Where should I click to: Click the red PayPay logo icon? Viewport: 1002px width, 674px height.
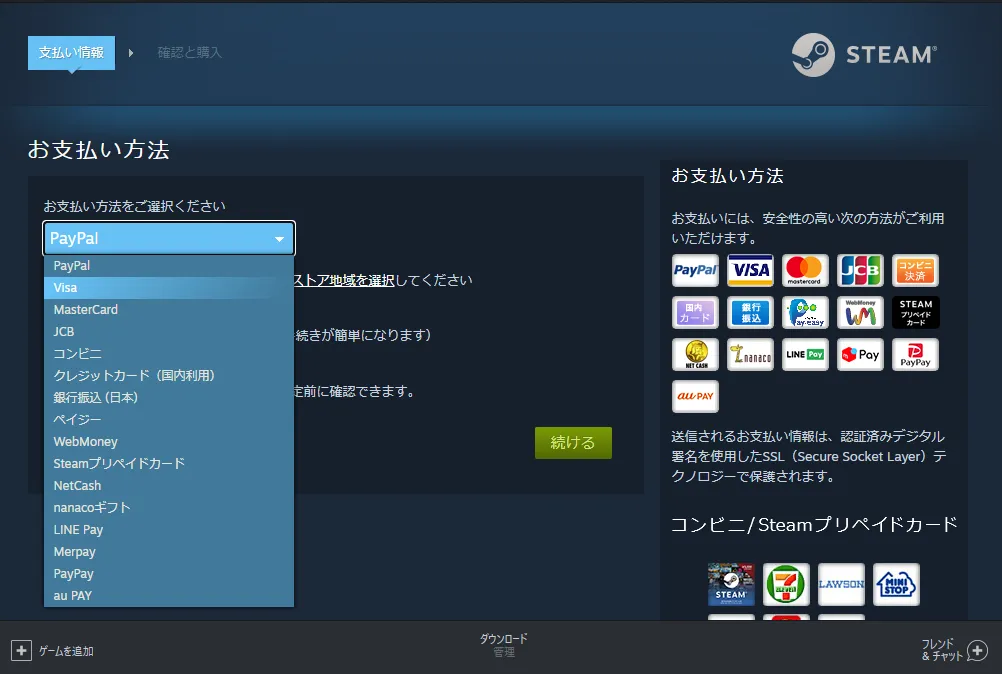(x=915, y=355)
